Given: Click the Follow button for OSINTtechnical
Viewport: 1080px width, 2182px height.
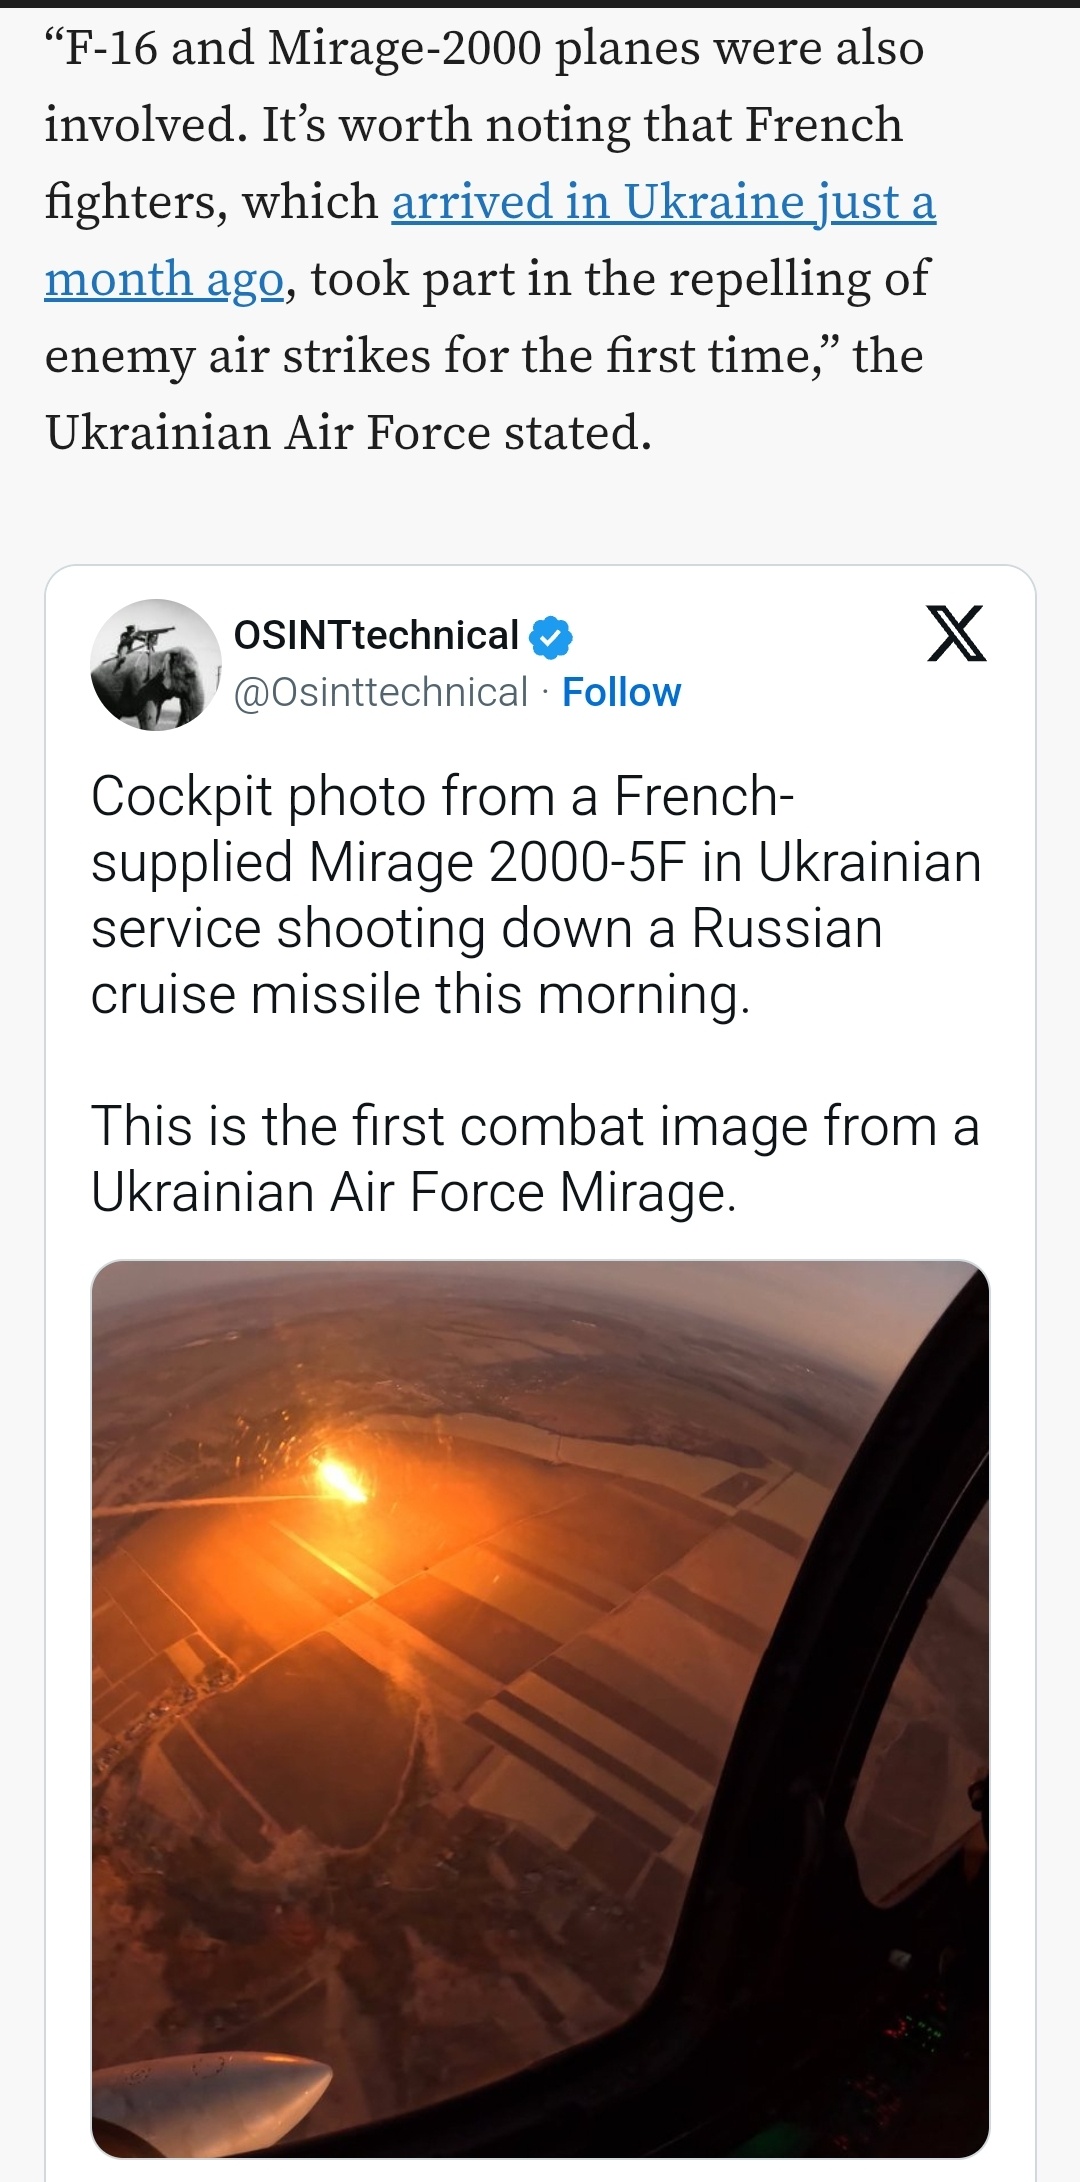Looking at the screenshot, I should point(622,691).
